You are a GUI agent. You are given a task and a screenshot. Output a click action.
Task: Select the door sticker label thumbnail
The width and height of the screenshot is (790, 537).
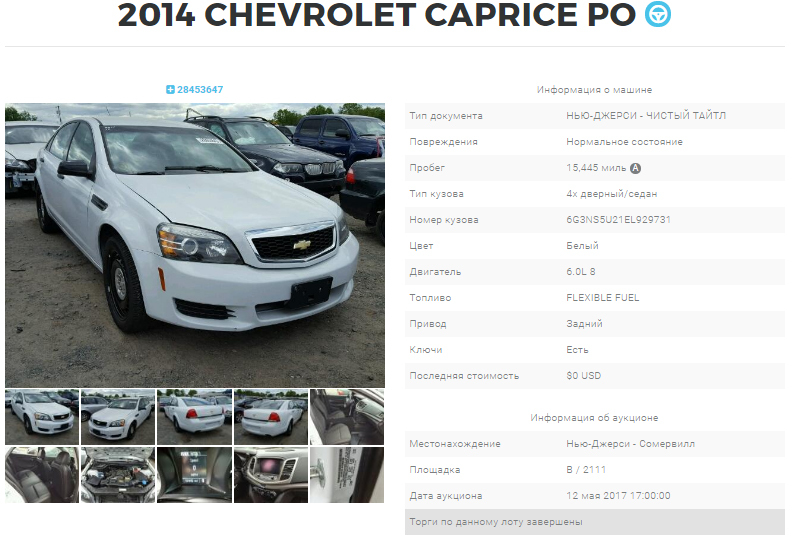(x=347, y=475)
